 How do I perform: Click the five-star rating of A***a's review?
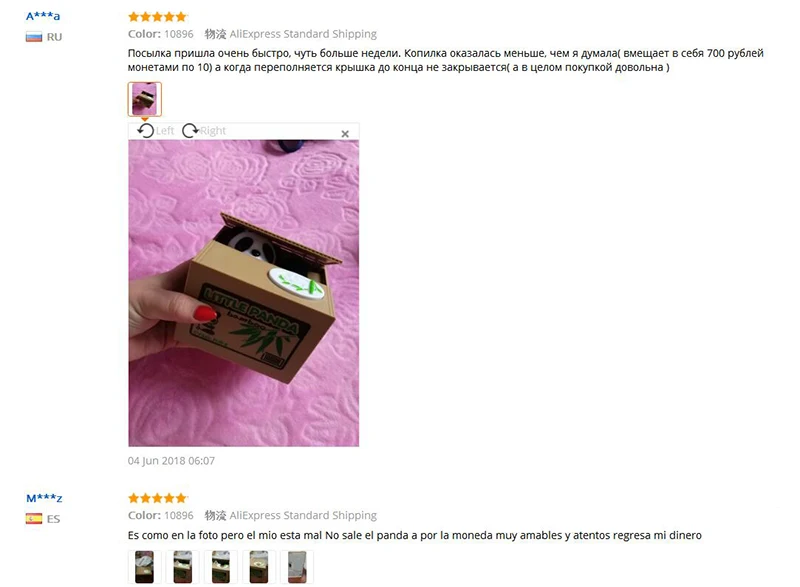pos(157,17)
